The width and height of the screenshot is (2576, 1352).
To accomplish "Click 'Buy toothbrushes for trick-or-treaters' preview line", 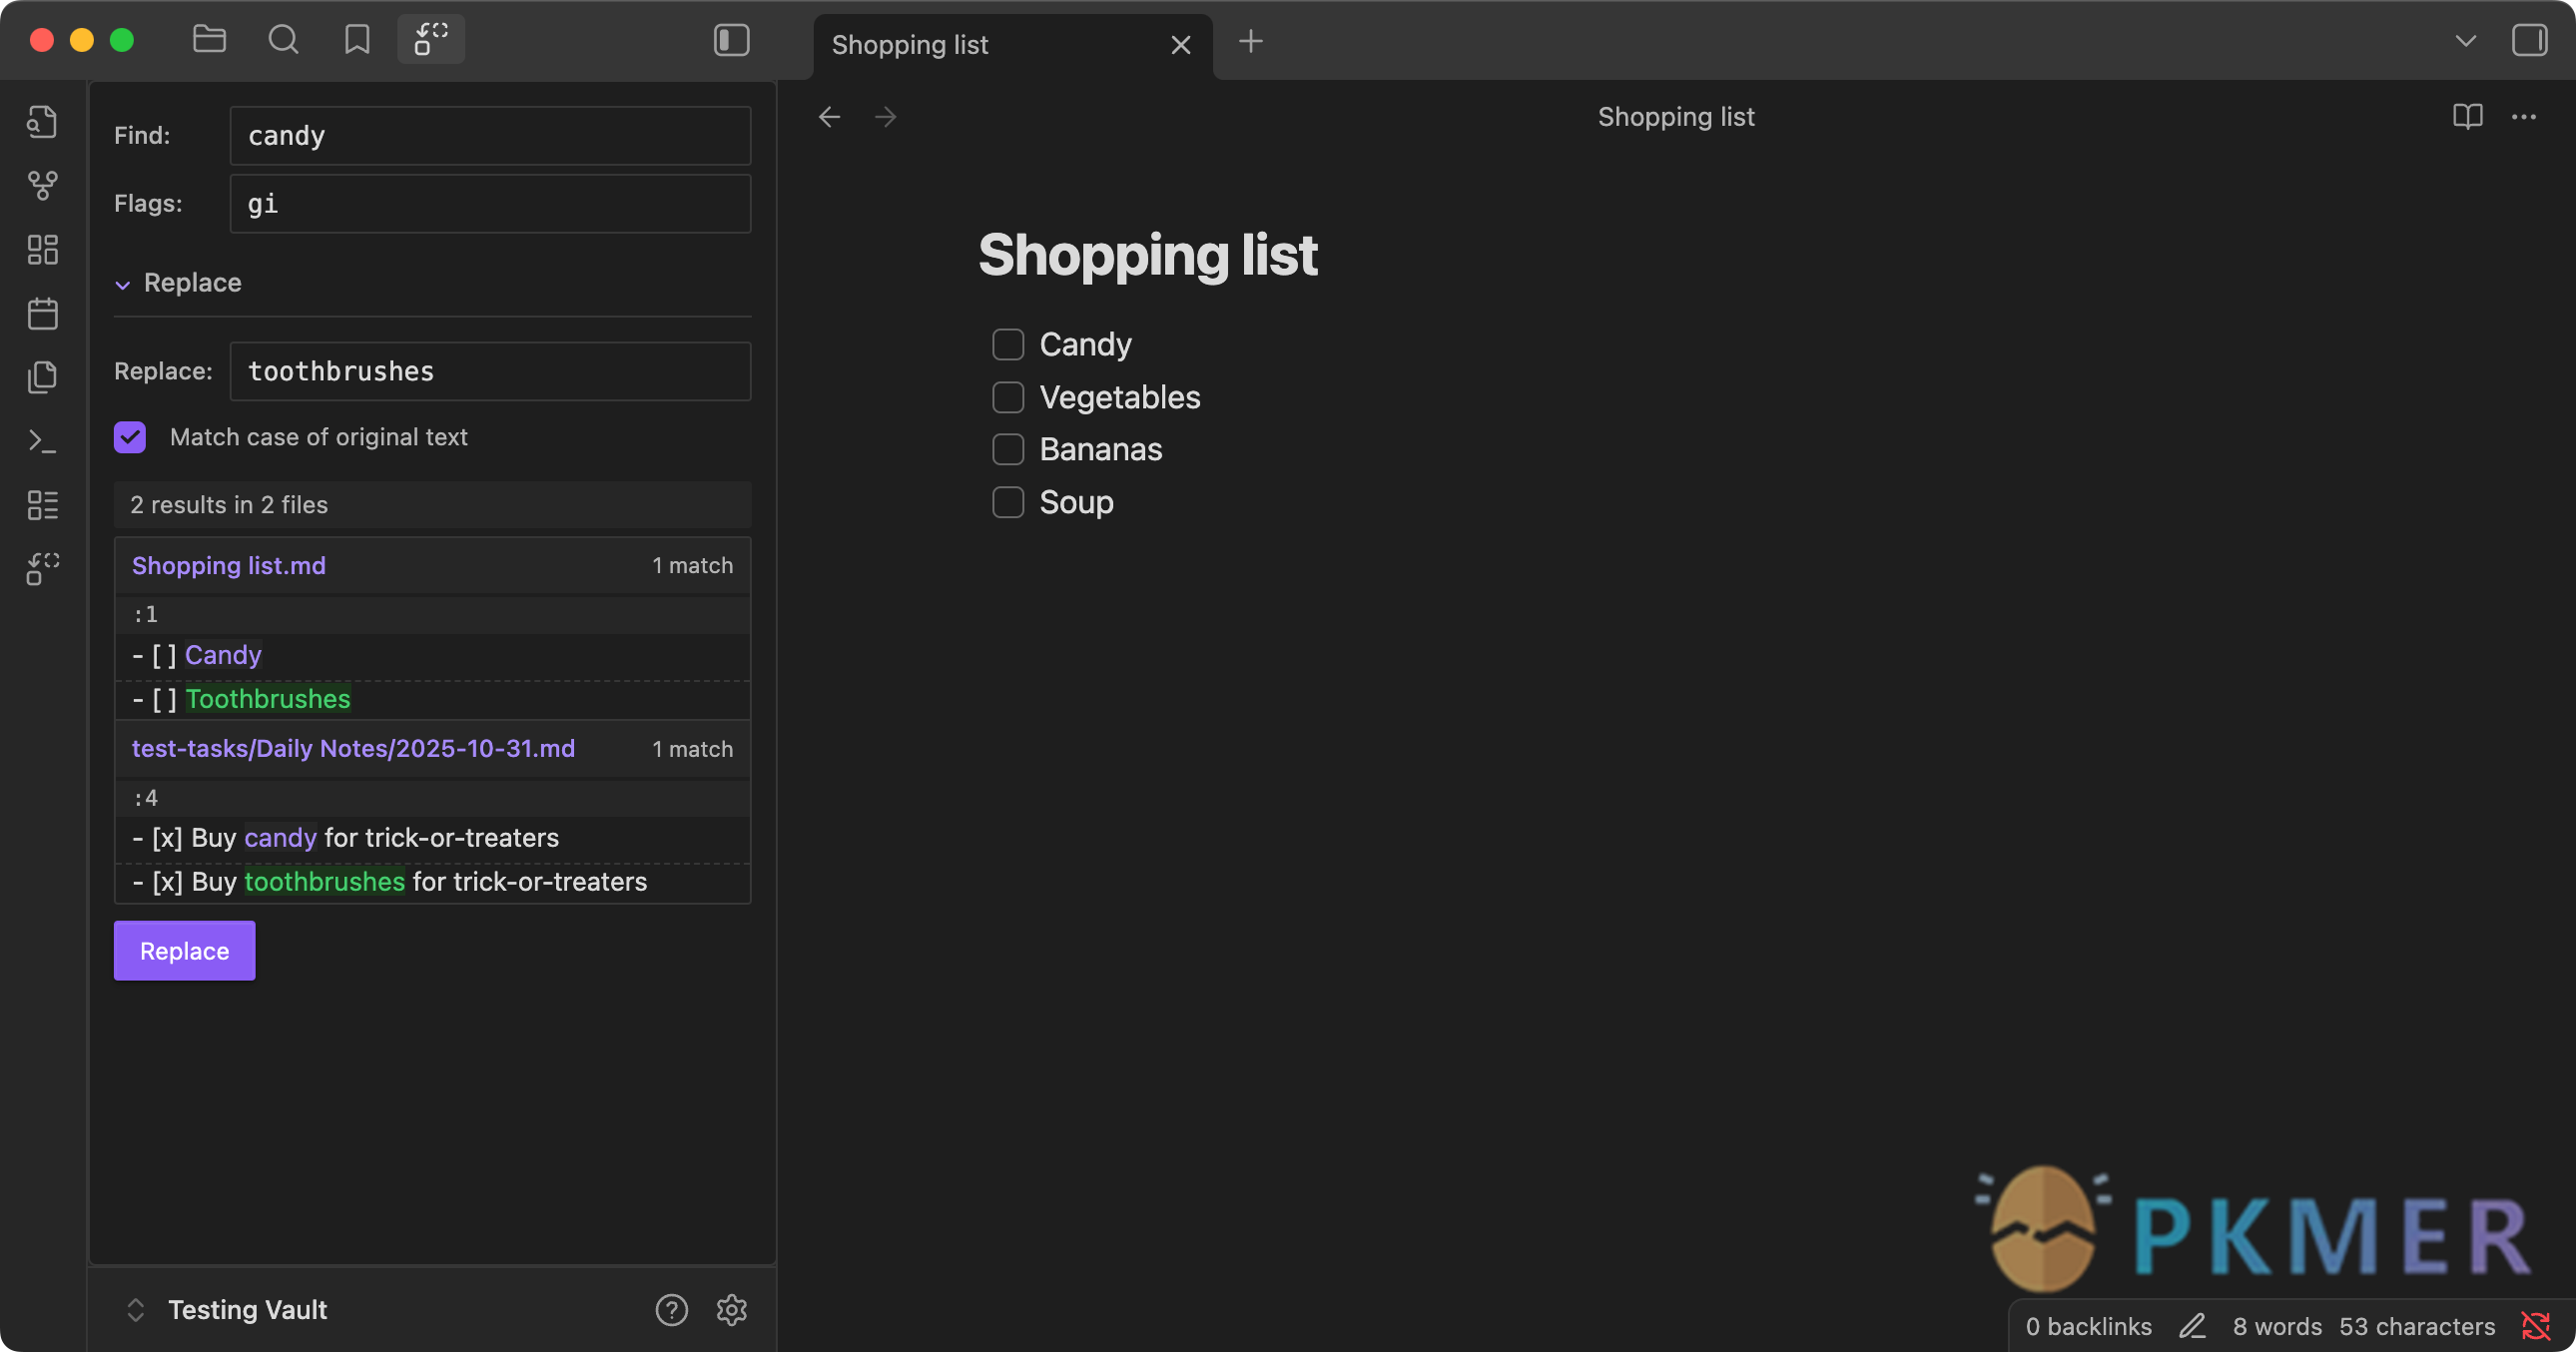I will tap(432, 882).
